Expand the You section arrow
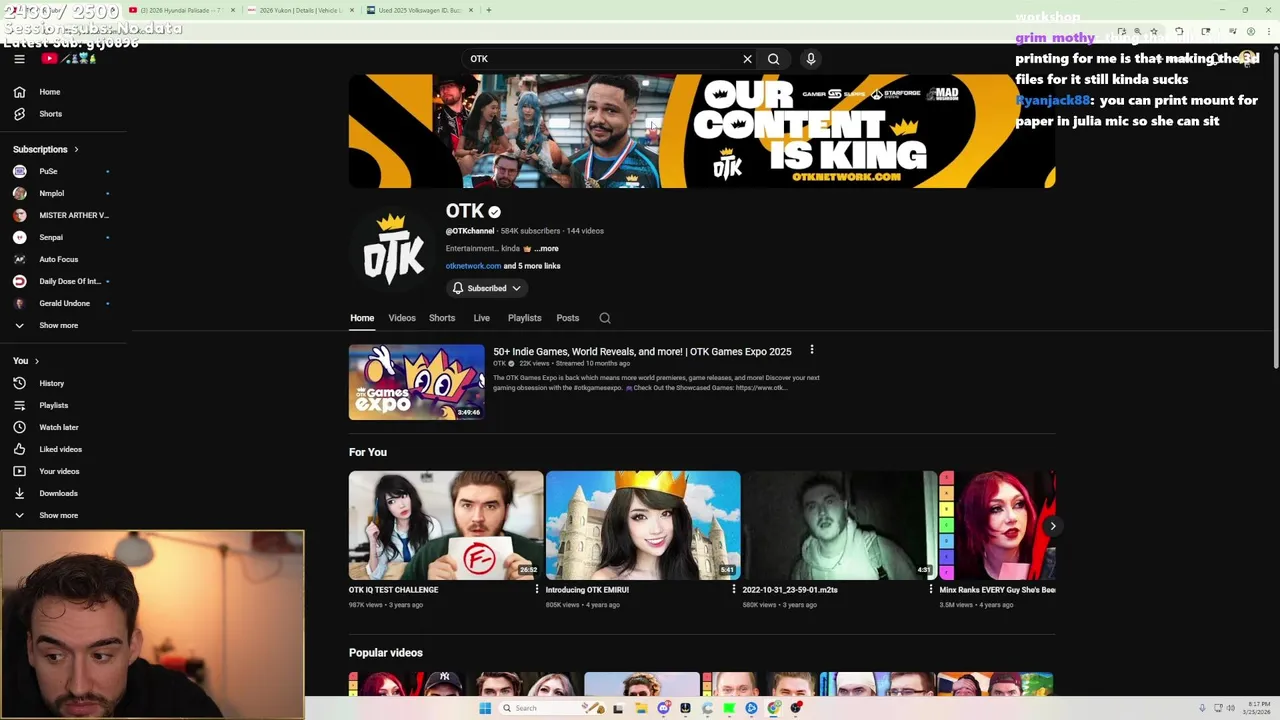Screen dimensions: 1280x720 (37, 361)
